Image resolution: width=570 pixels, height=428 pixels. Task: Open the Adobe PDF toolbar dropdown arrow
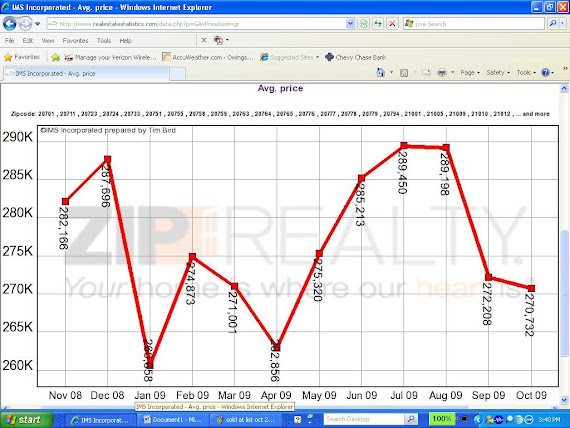point(228,40)
